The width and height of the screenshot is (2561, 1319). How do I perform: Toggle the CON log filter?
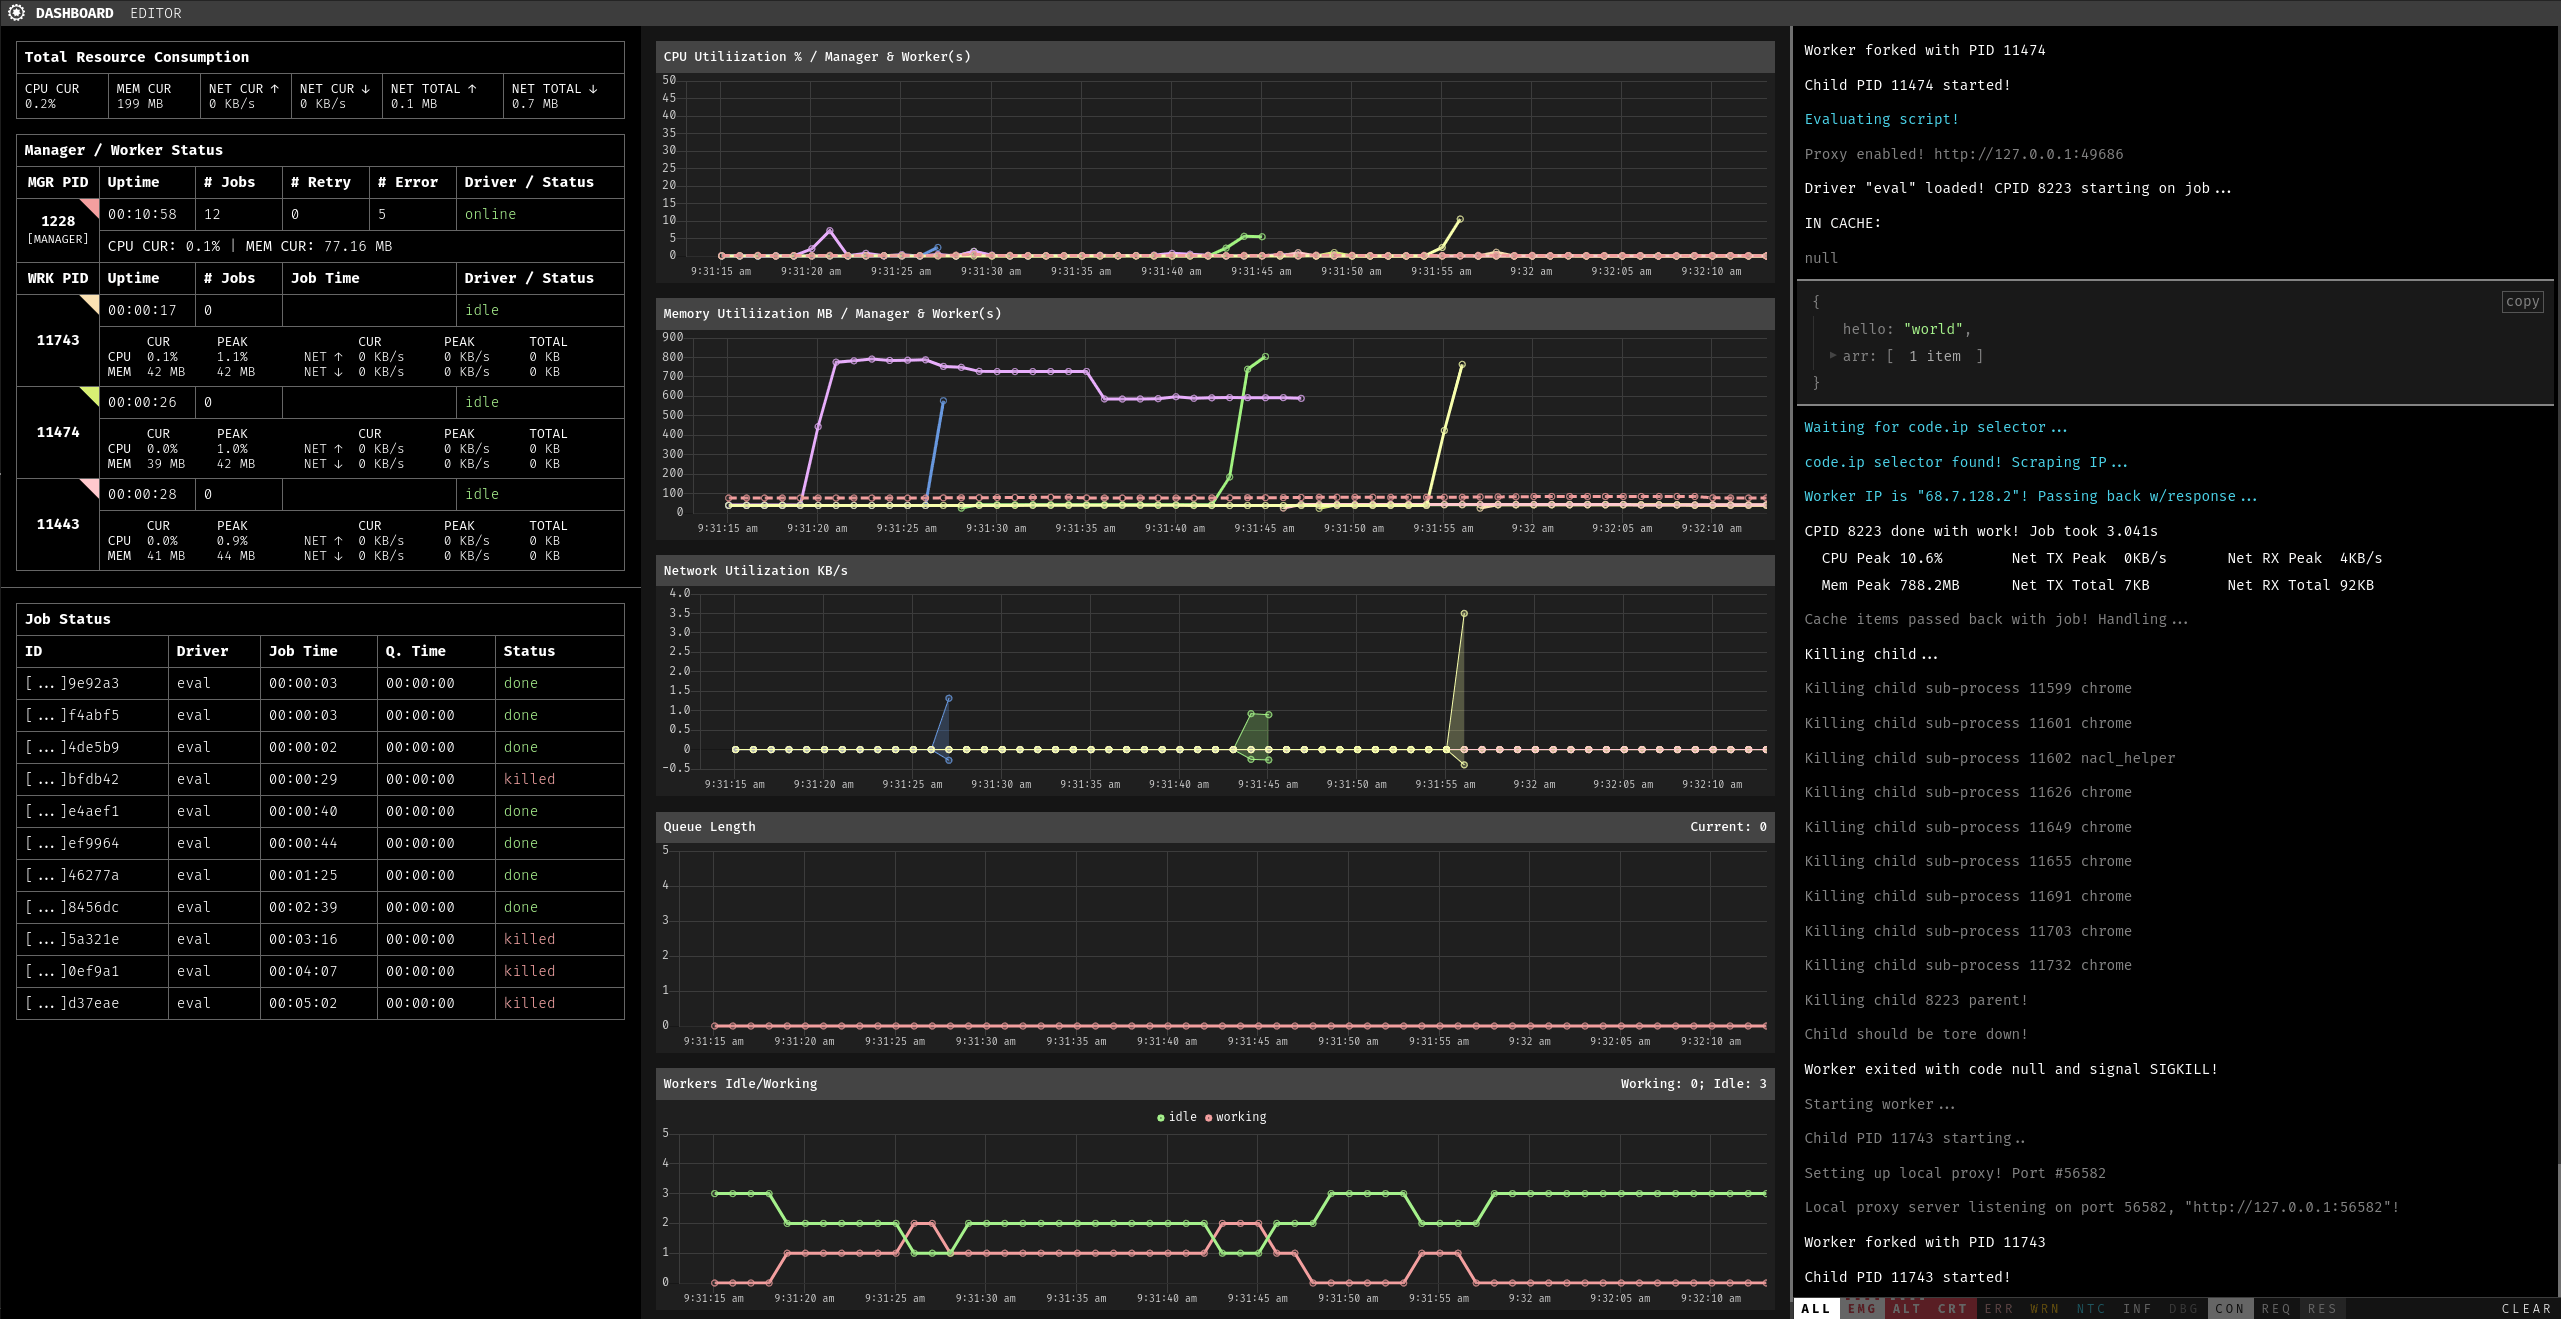[x=2229, y=1308]
